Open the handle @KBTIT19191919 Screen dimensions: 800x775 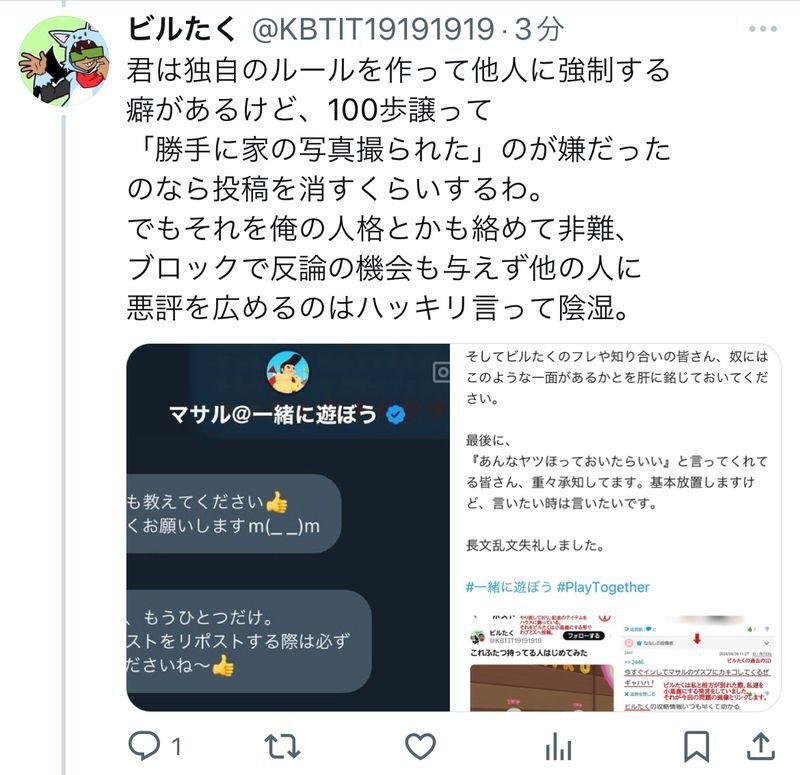coord(373,29)
